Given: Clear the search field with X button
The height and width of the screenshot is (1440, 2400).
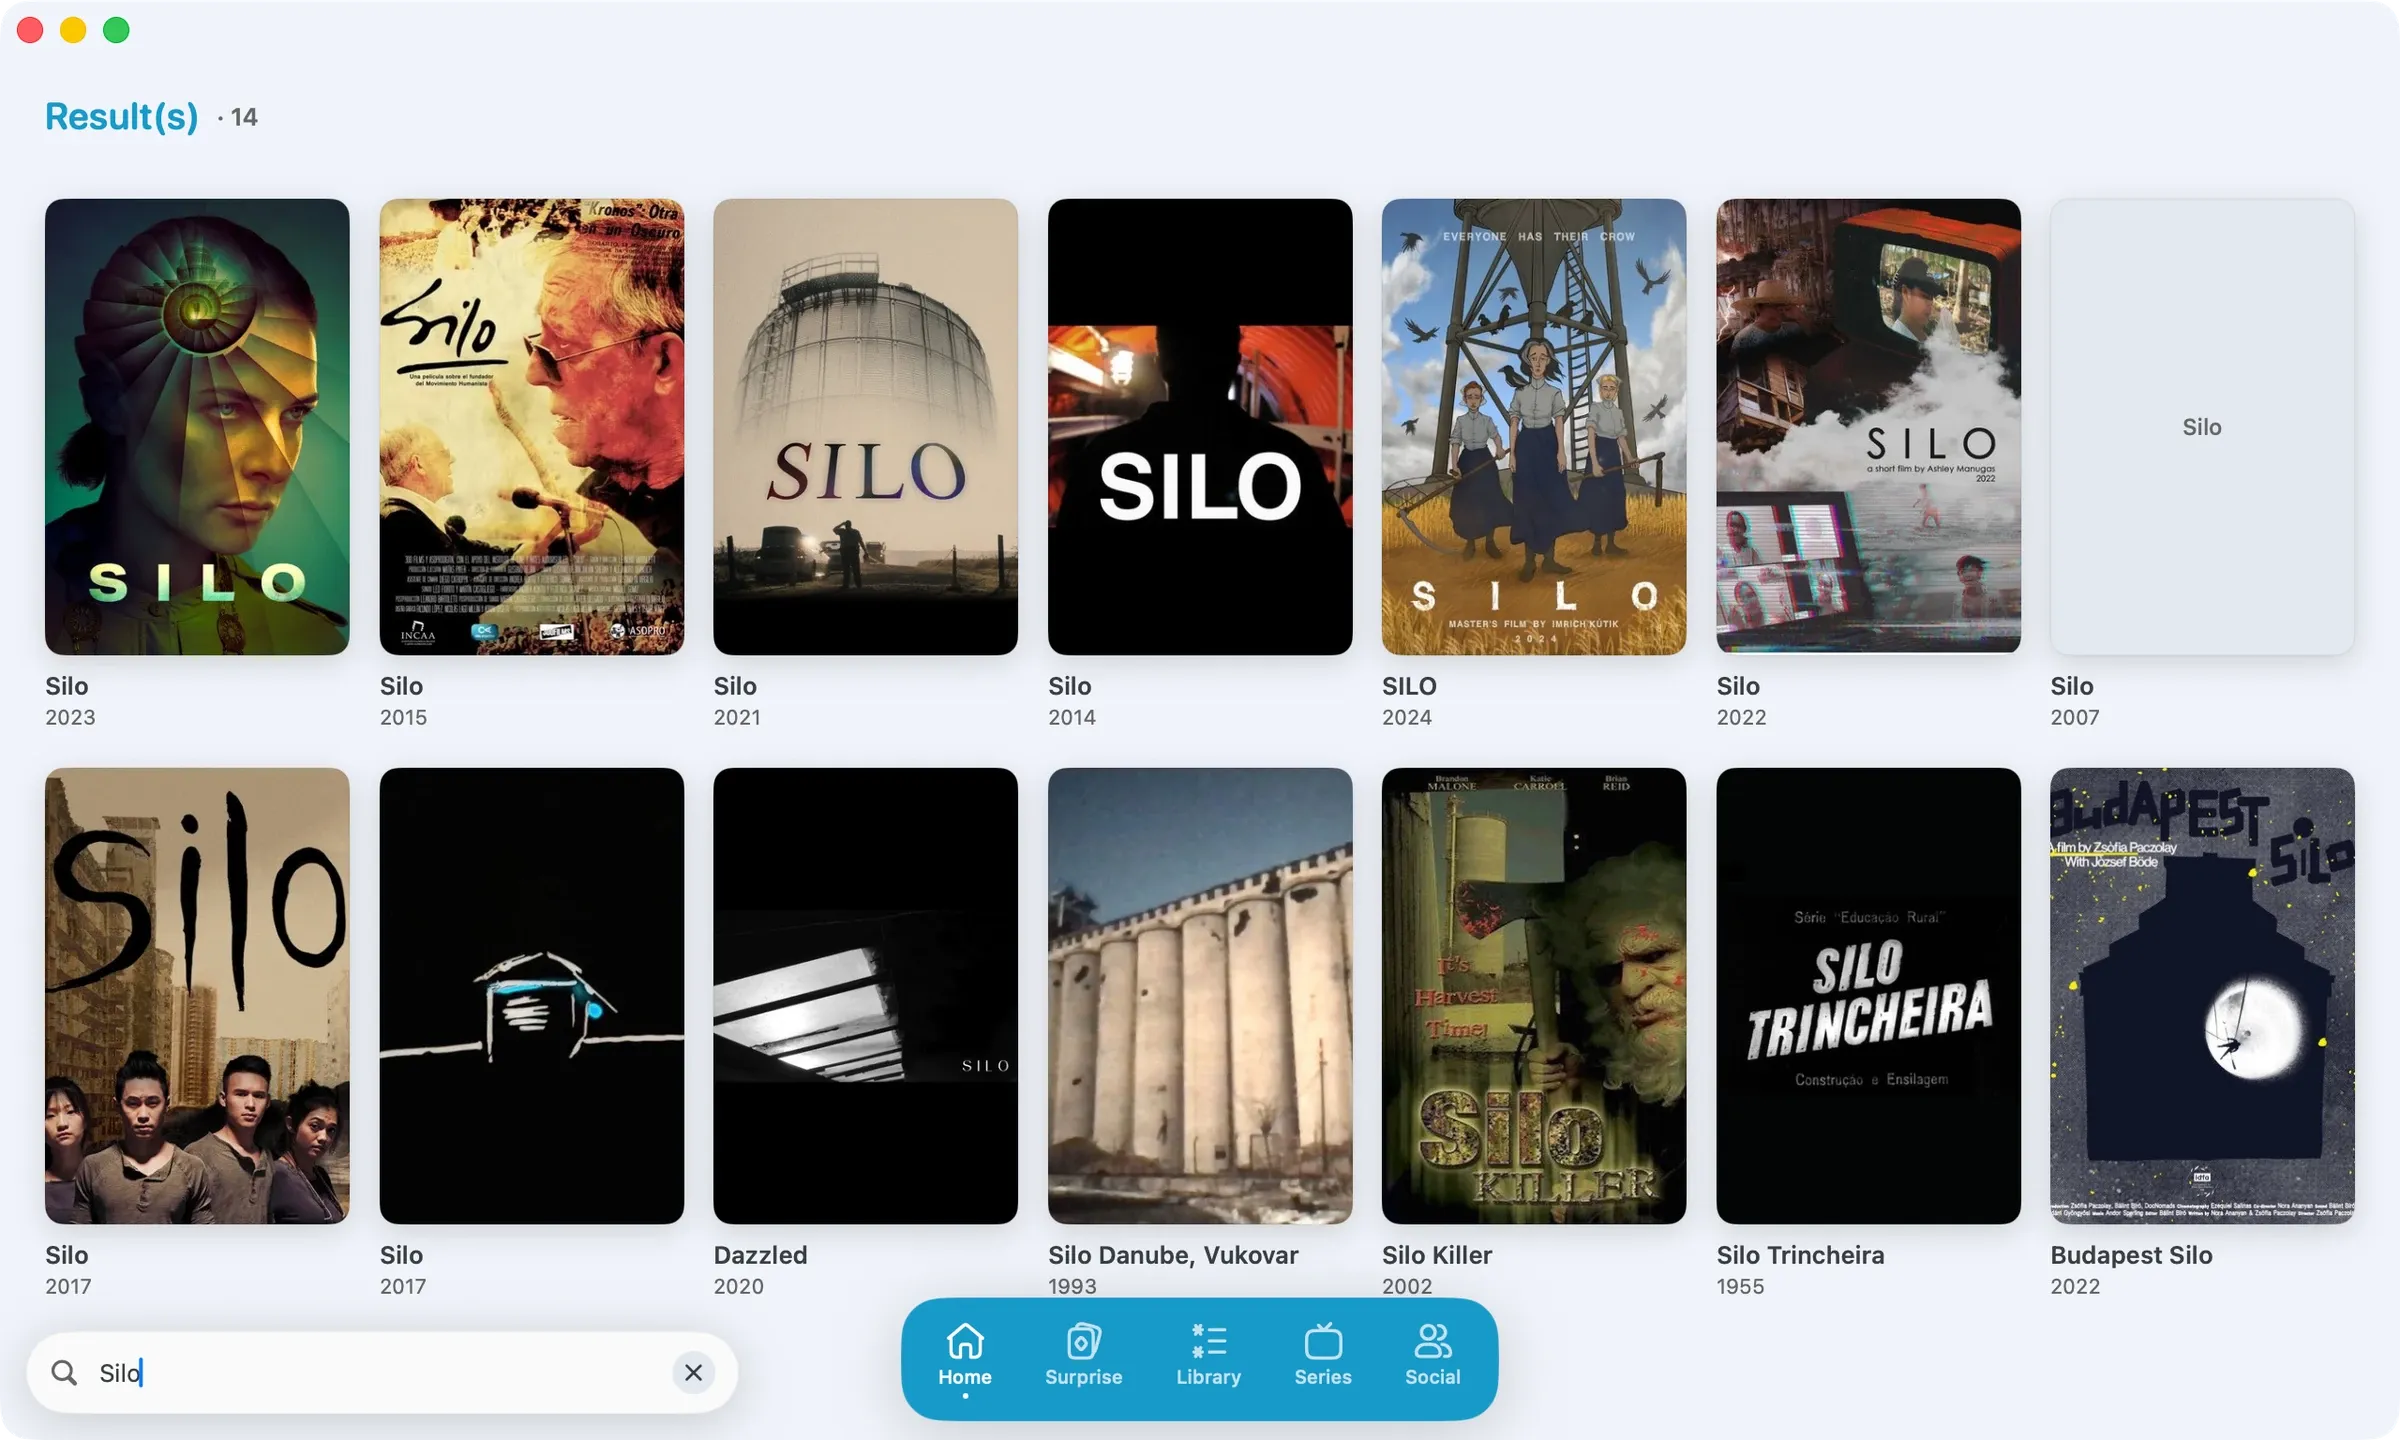Looking at the screenshot, I should coord(693,1372).
